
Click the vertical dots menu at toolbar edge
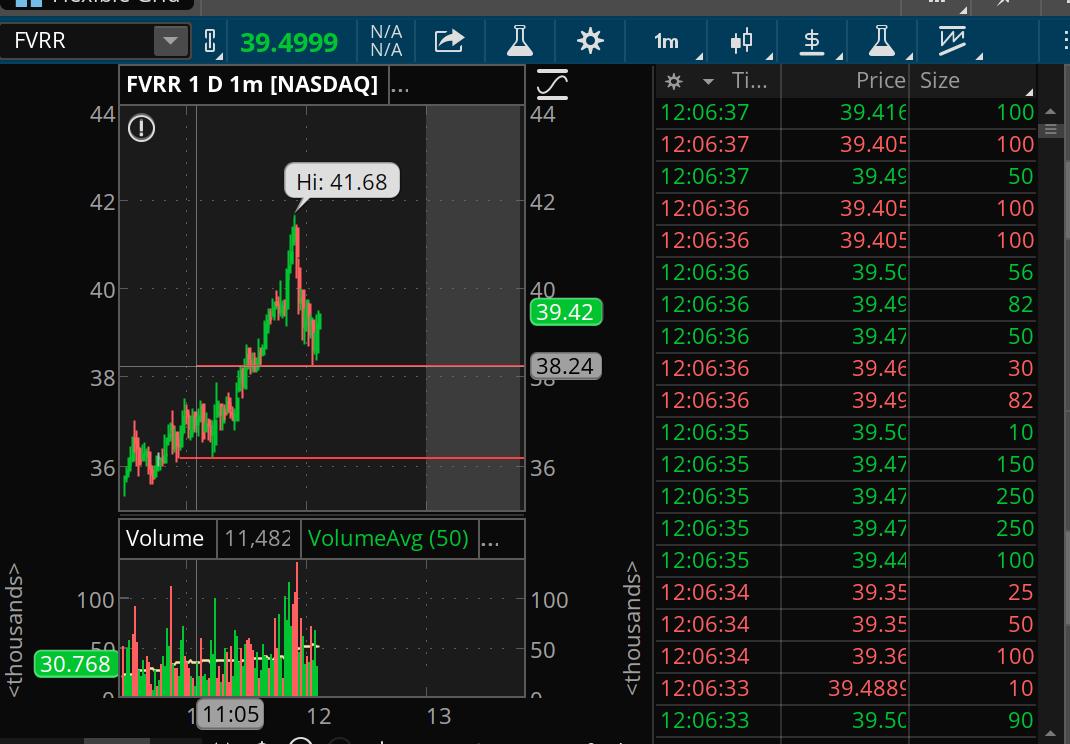tap(1065, 41)
